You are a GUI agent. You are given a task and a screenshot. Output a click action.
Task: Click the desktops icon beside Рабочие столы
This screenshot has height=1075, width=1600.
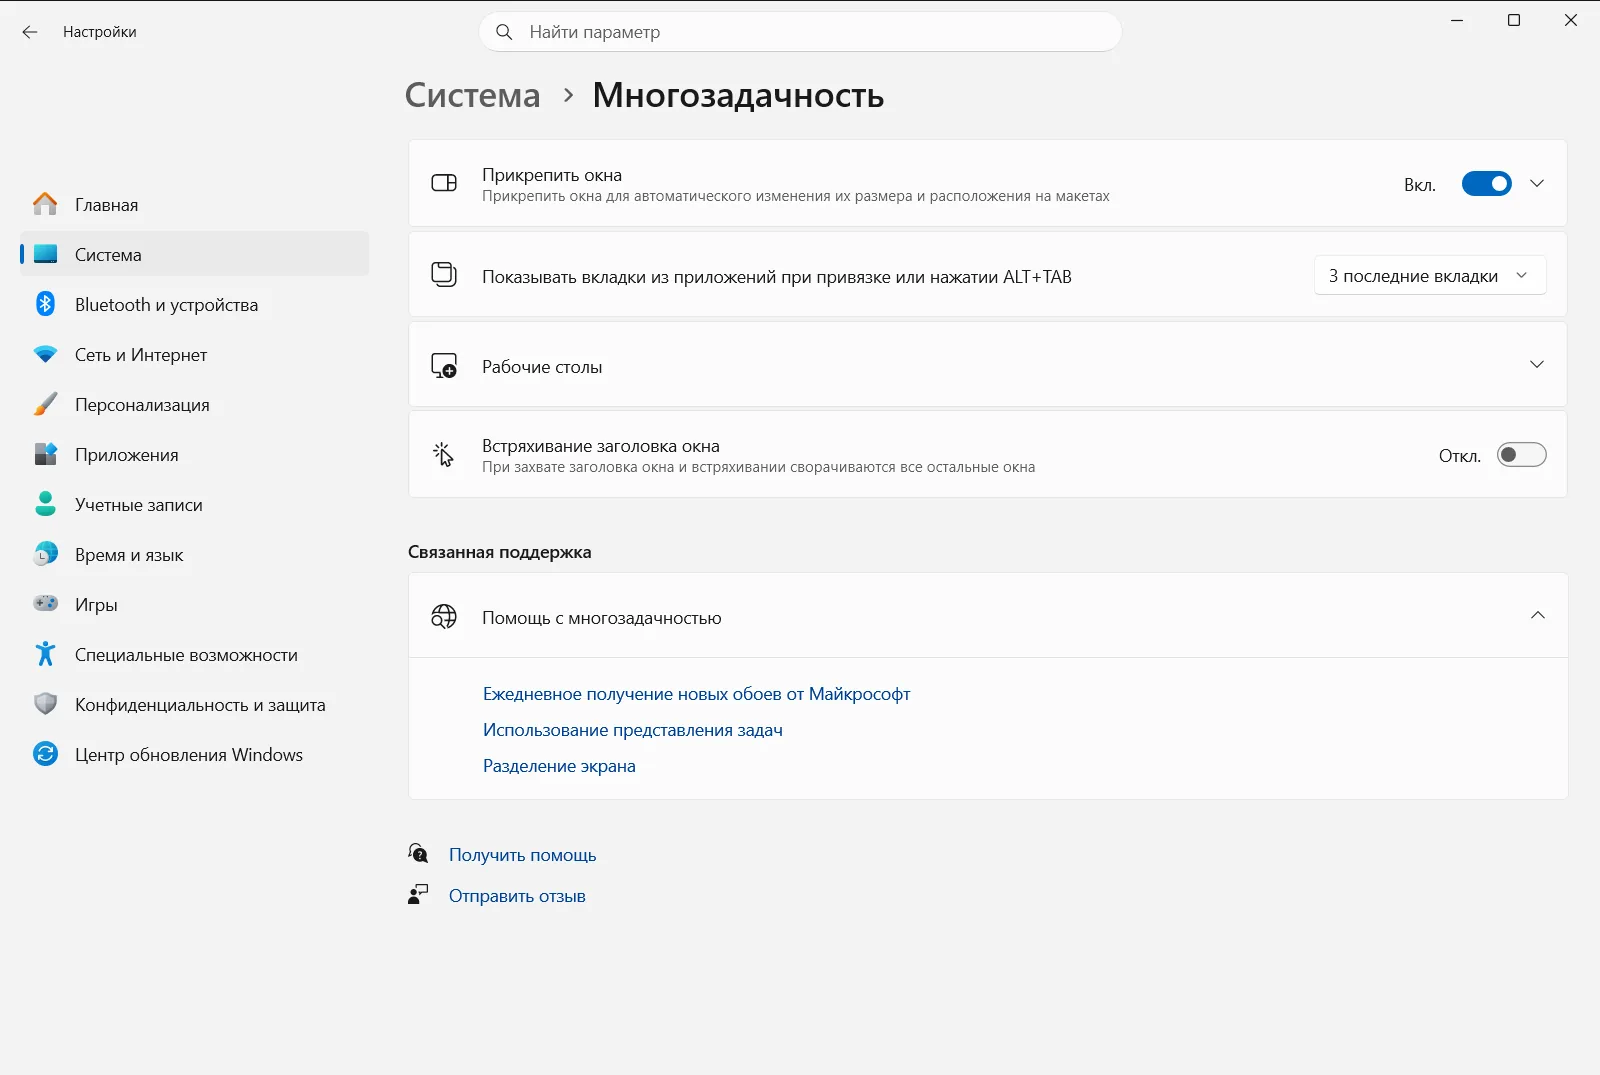pyautogui.click(x=444, y=366)
